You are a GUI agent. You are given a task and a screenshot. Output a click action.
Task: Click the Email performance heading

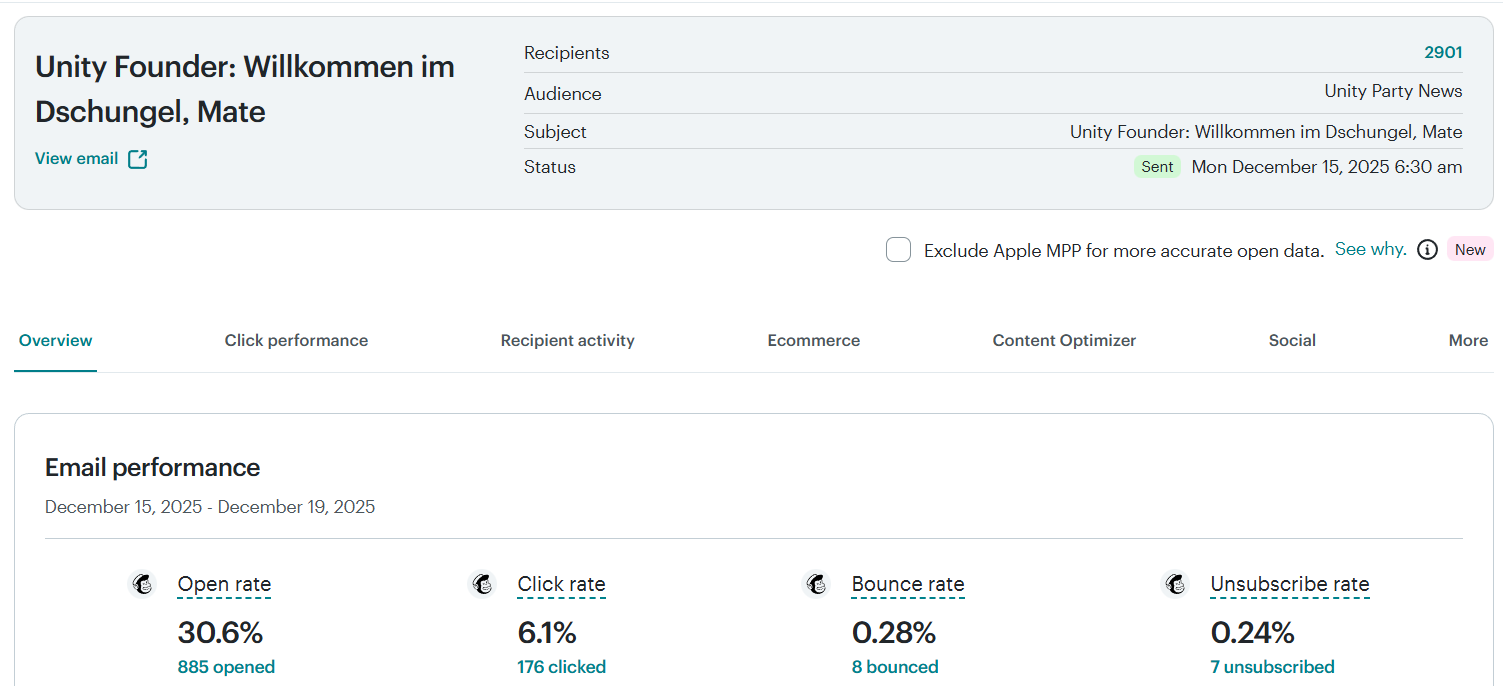[x=152, y=468]
